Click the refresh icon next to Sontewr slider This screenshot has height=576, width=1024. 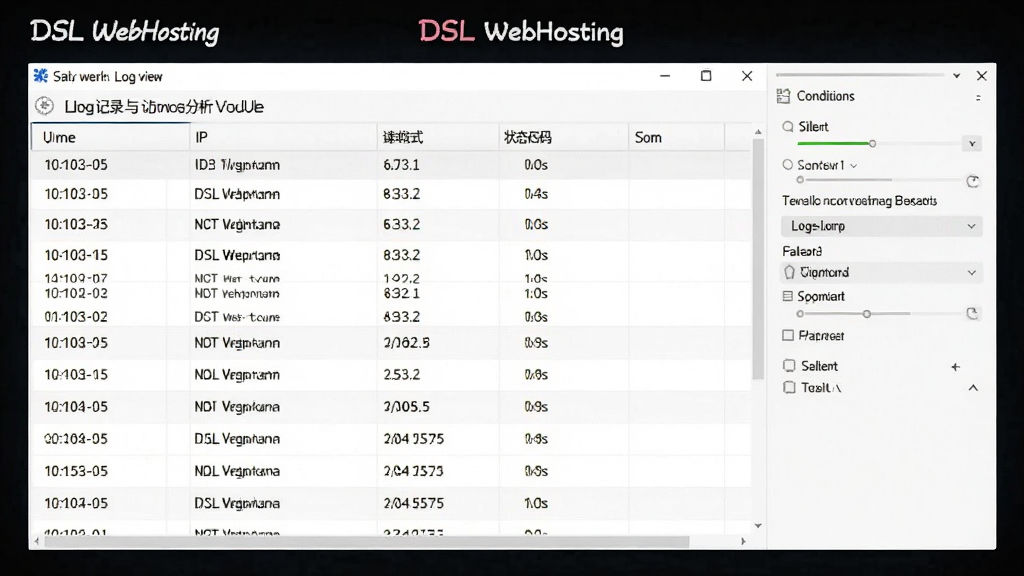972,181
